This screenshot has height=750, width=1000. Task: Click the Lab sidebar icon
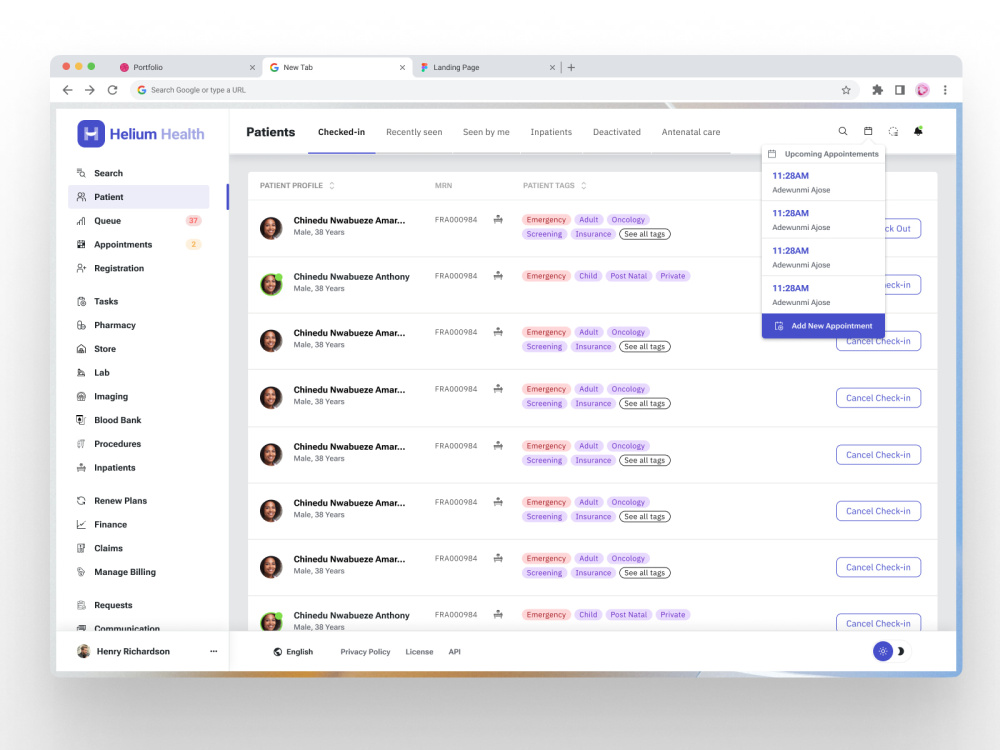click(x=81, y=372)
